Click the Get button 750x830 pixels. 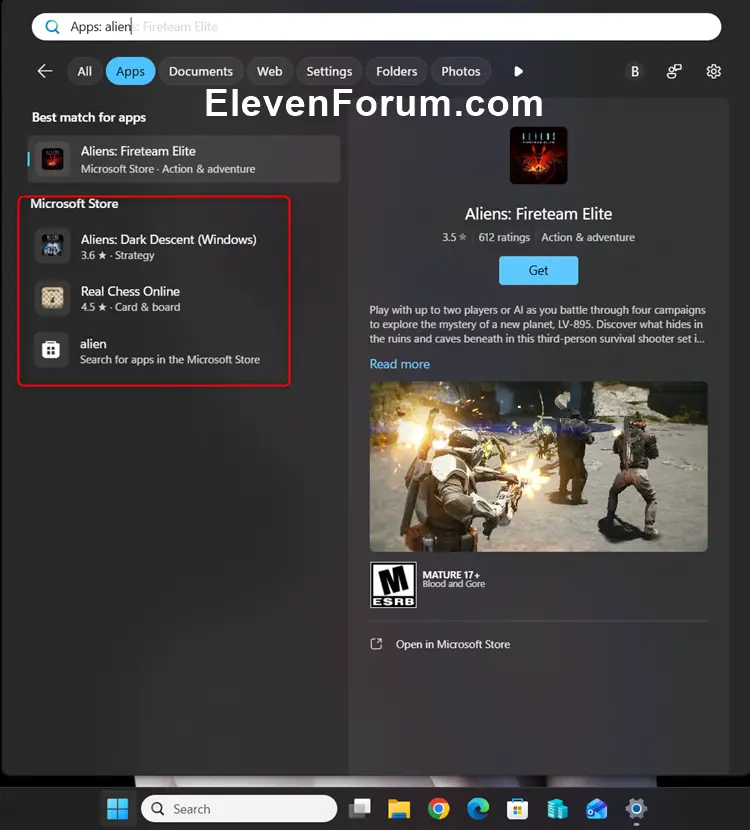[538, 270]
